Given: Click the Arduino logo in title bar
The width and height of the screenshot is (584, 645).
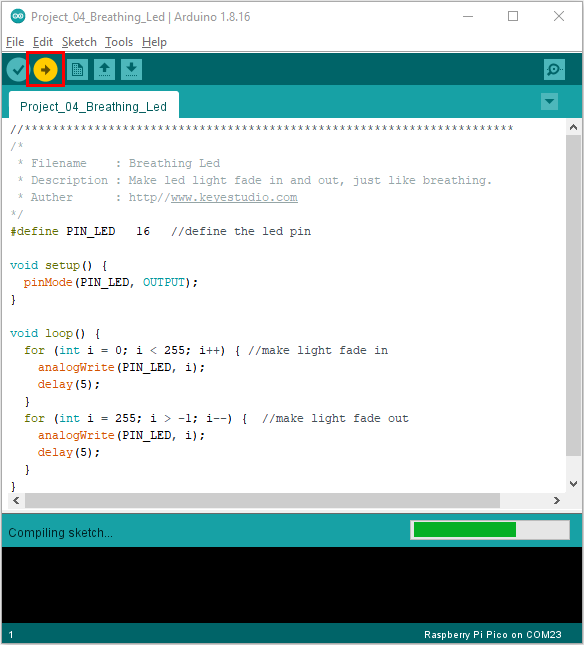Looking at the screenshot, I should 18,16.
